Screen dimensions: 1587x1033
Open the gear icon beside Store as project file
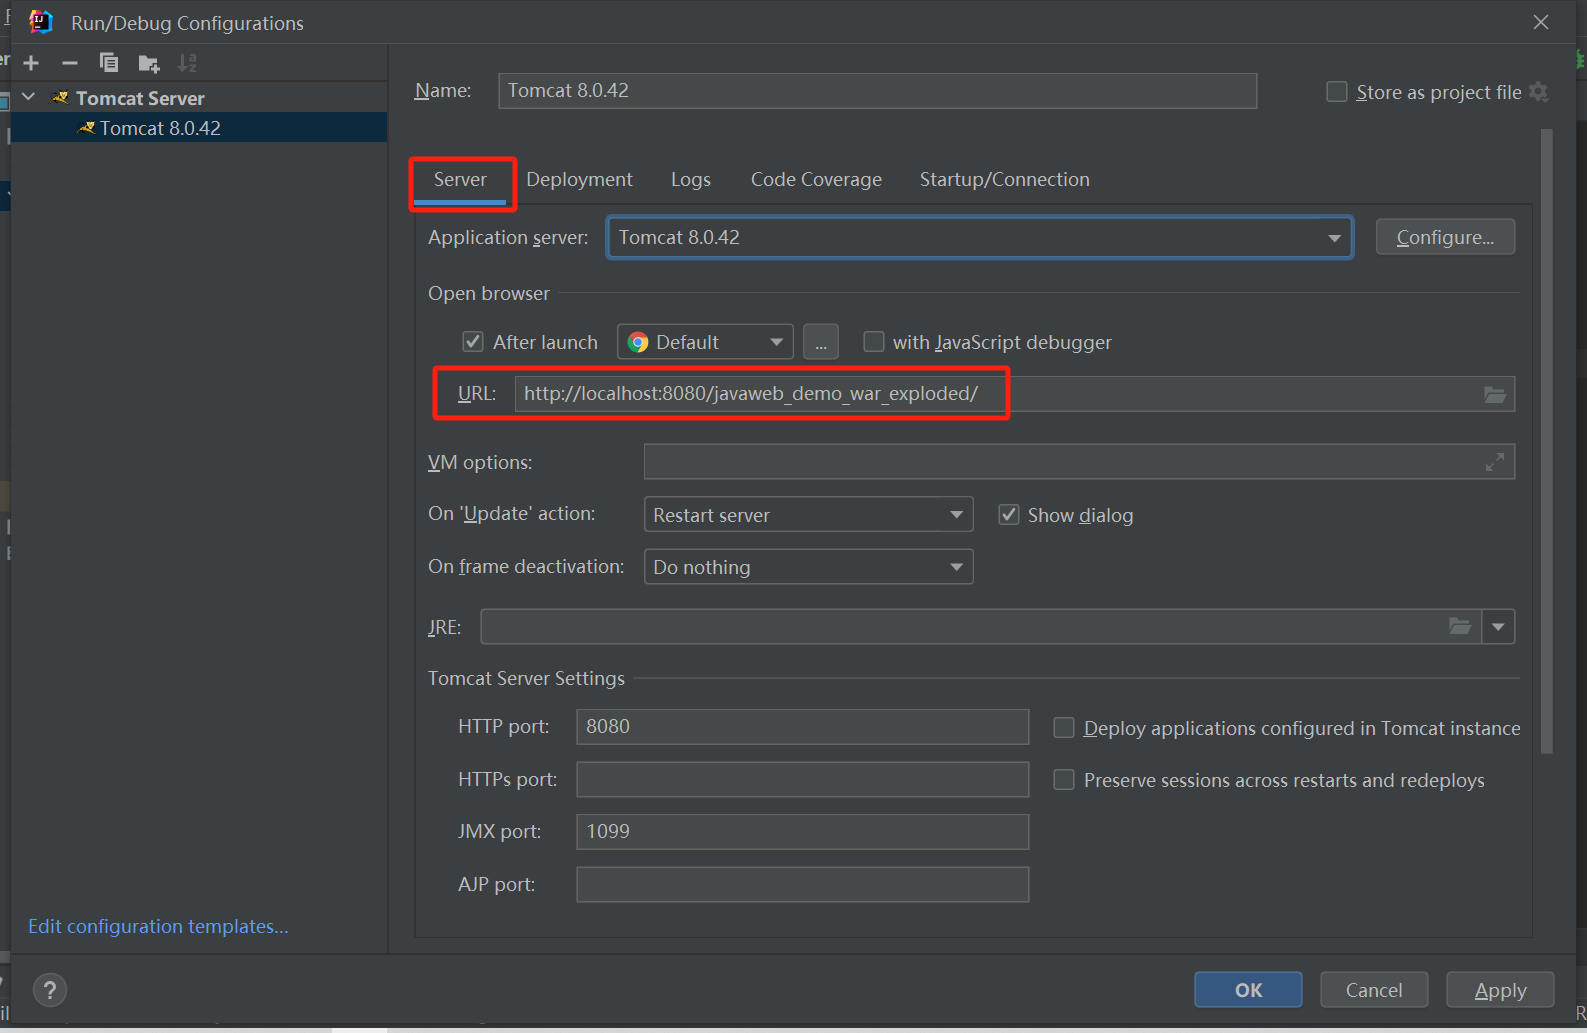click(x=1539, y=92)
